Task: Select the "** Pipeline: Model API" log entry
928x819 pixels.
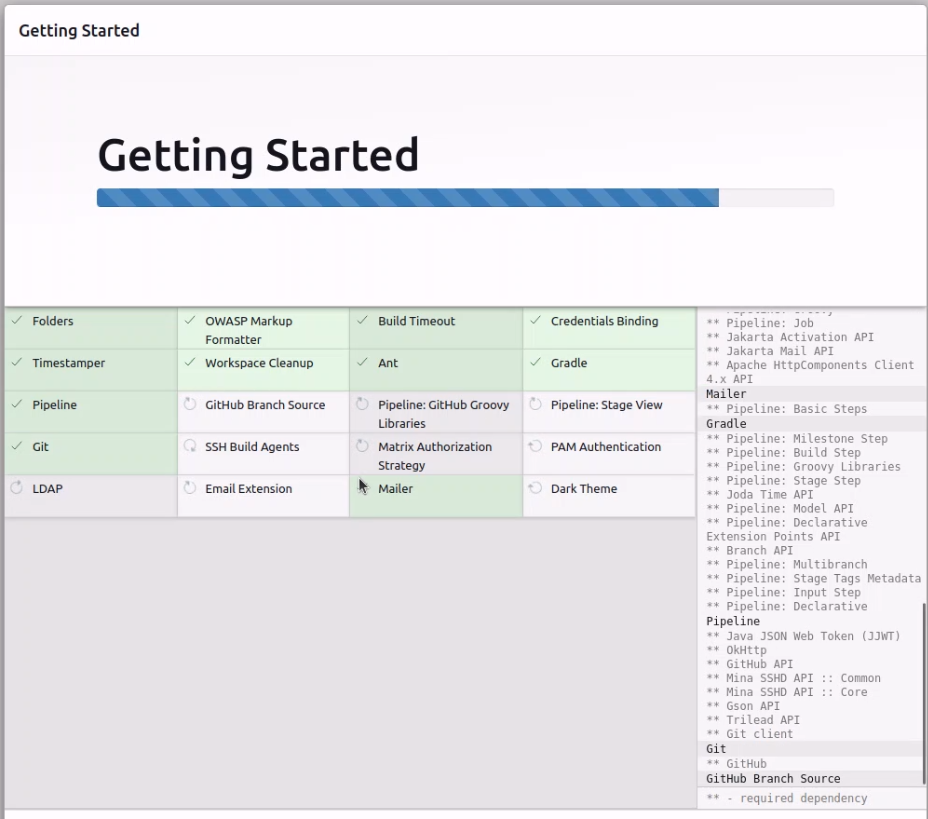Action: [780, 508]
